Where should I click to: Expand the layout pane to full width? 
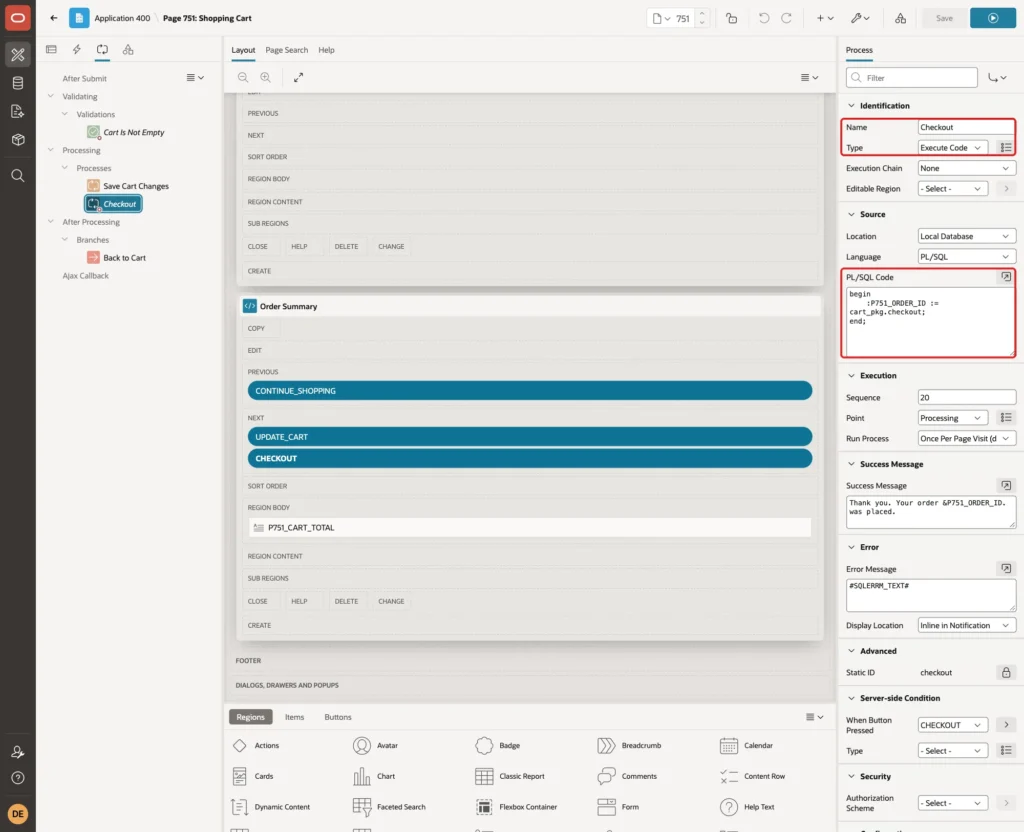[x=298, y=77]
